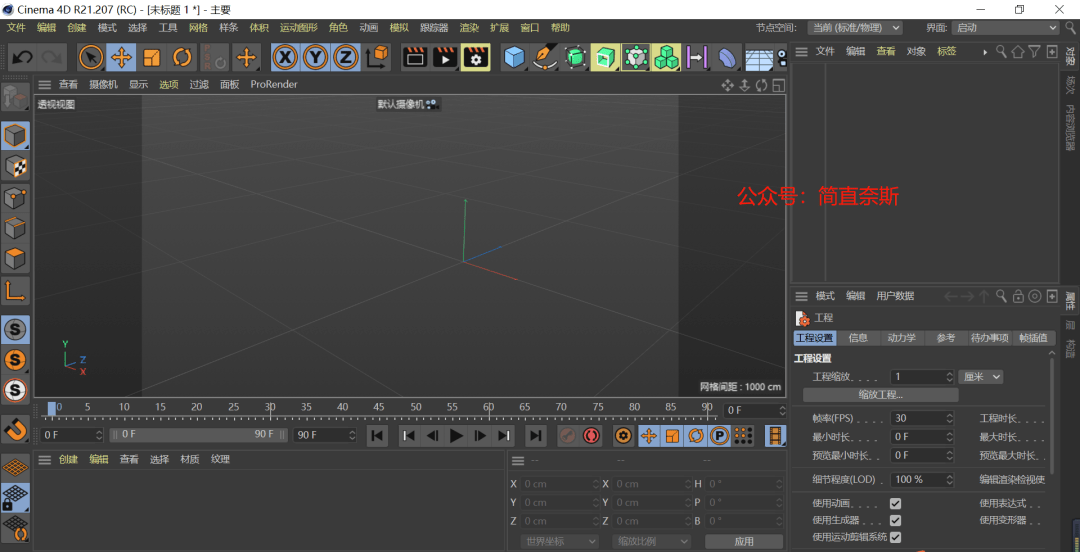Viewport: 1080px width, 552px height.
Task: Switch to Edges mode
Action: (x=16, y=229)
